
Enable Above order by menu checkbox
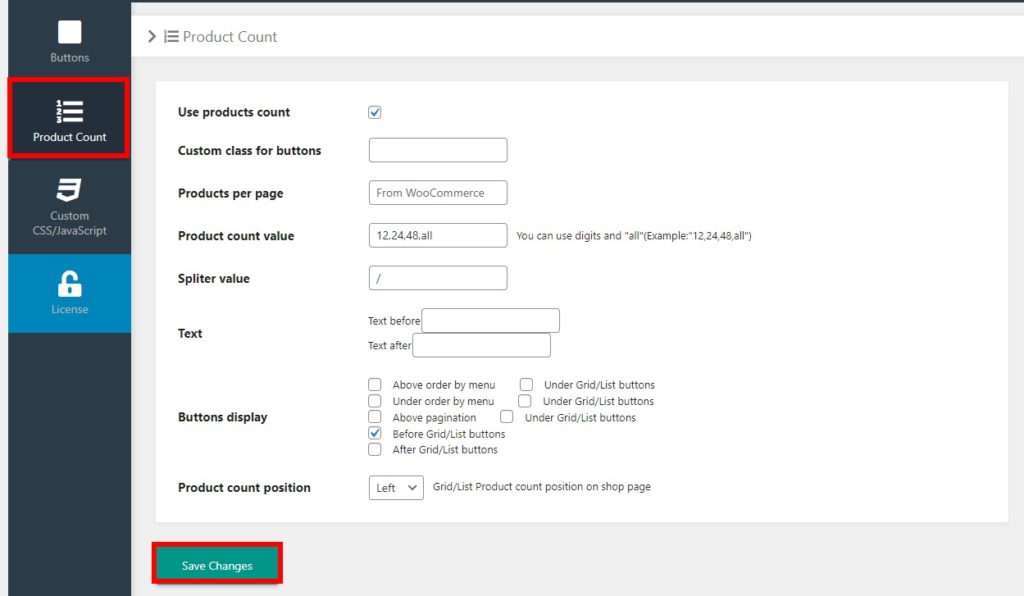375,384
